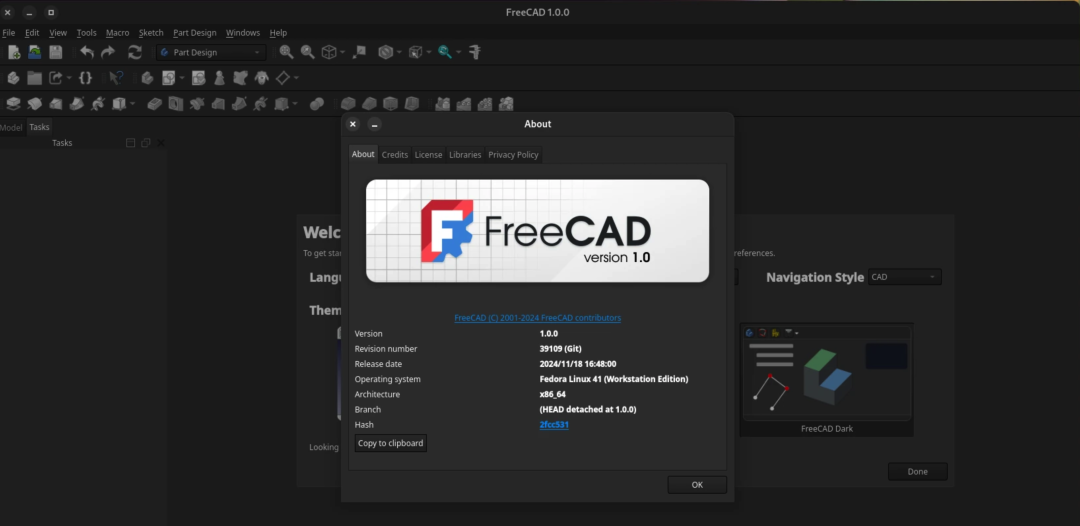Screen dimensions: 1080x526
Task: Expand the draw style dropdown arrow
Action: (x=399, y=52)
